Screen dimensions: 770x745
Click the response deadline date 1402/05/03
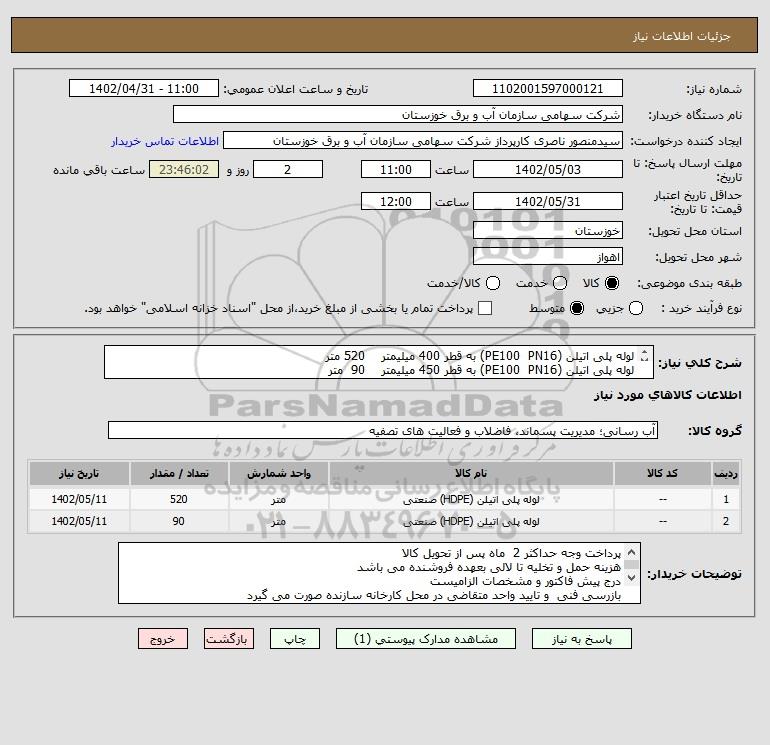548,170
